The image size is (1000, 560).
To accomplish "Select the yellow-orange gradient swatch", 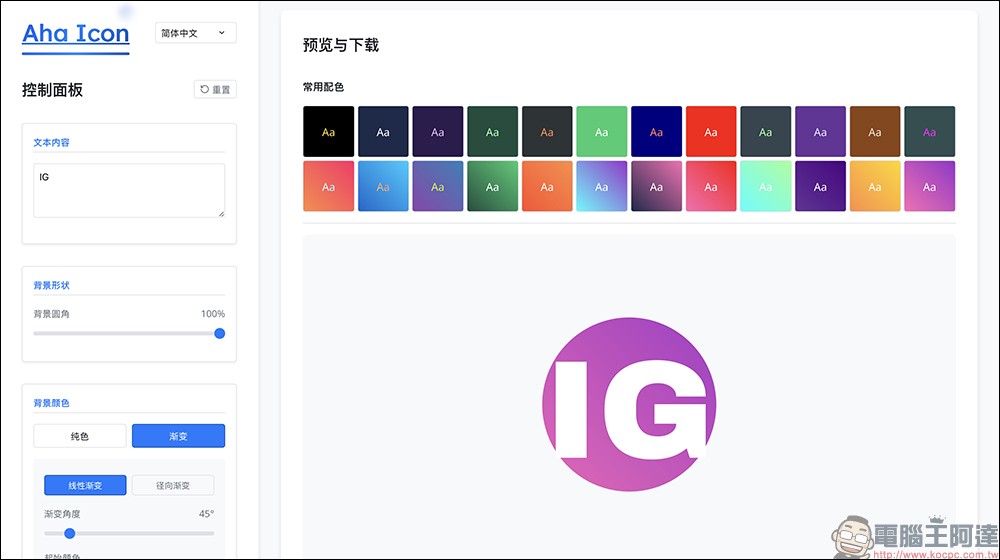I will click(875, 186).
